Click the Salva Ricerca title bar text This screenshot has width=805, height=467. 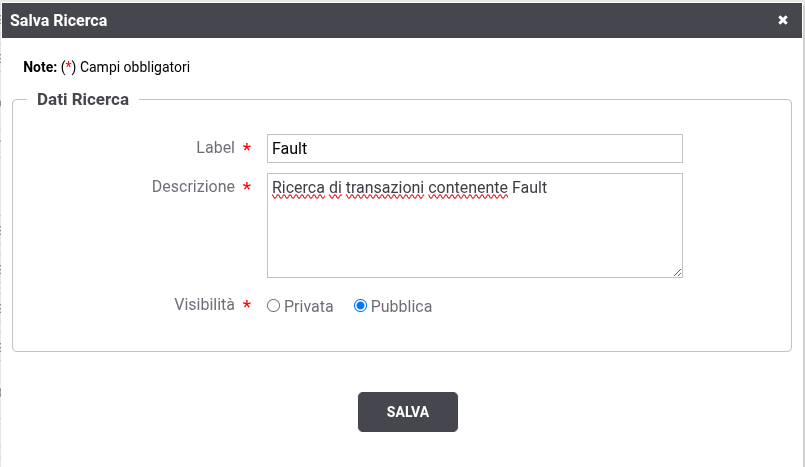tap(59, 21)
